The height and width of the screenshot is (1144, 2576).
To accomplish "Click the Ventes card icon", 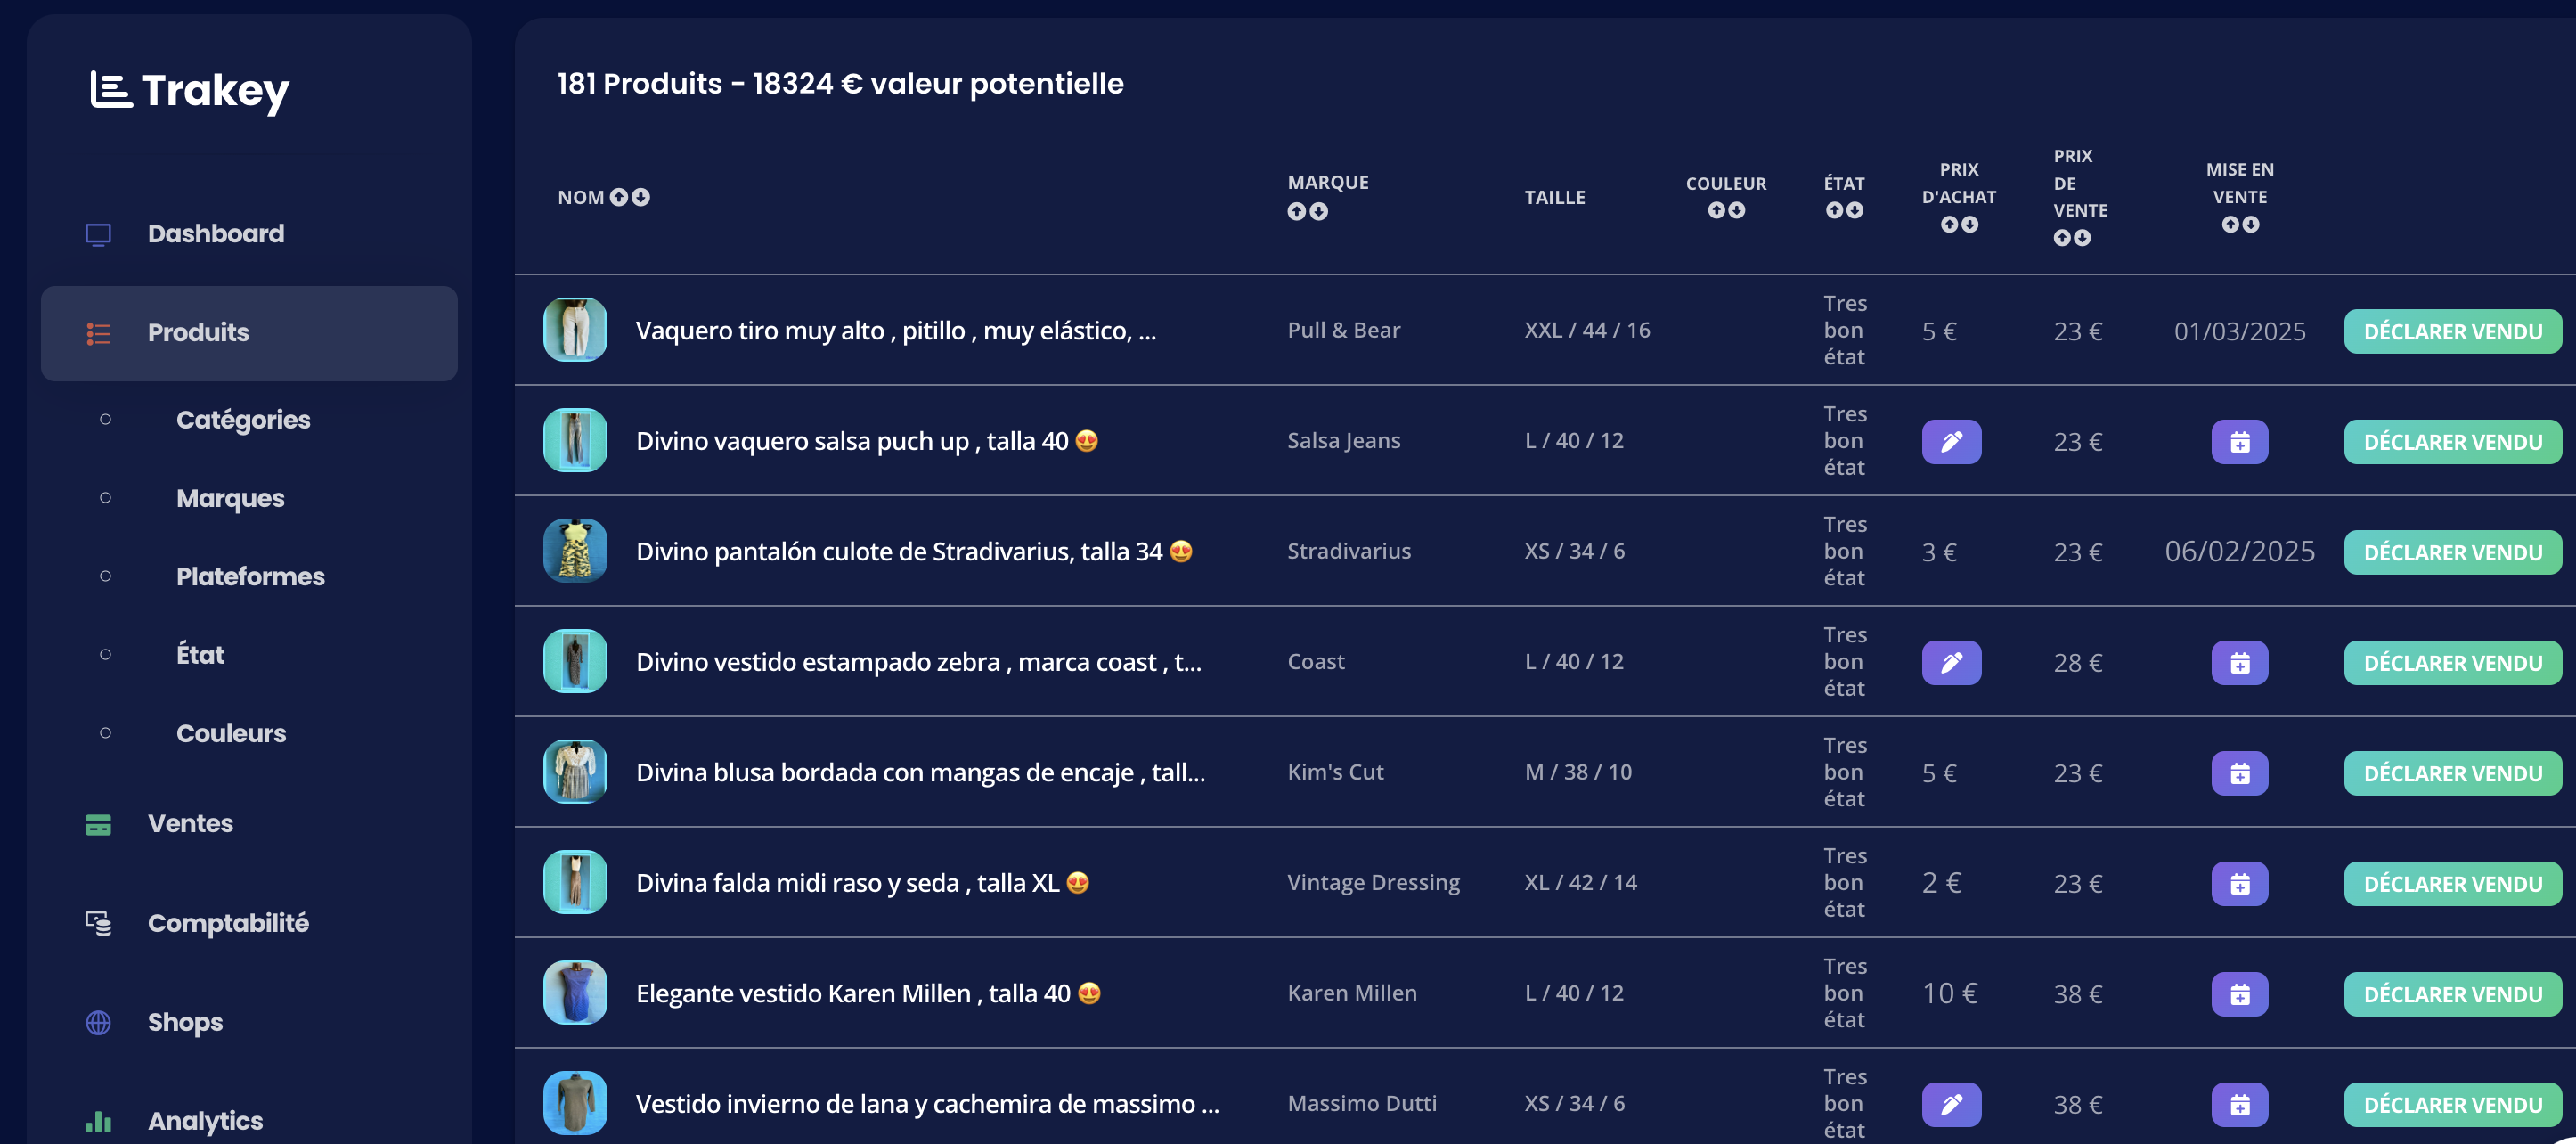I will (98, 824).
